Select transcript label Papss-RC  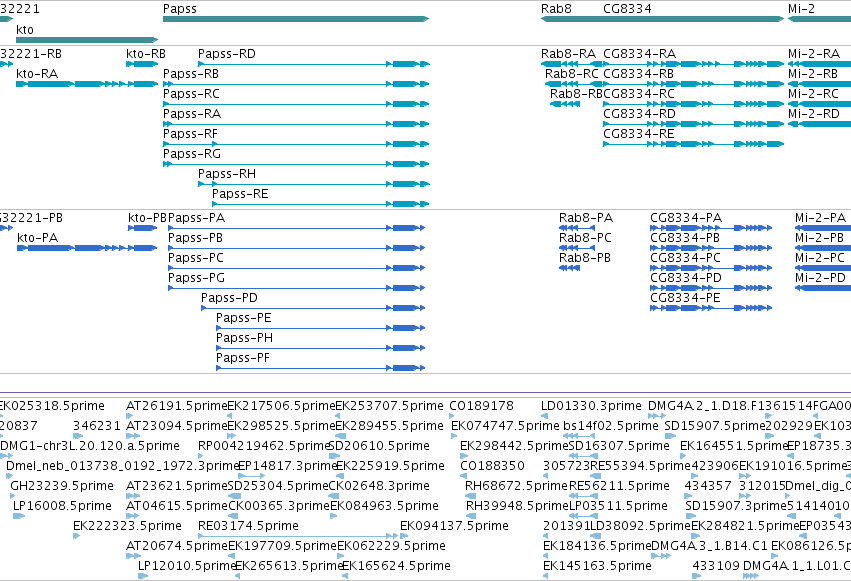click(192, 94)
